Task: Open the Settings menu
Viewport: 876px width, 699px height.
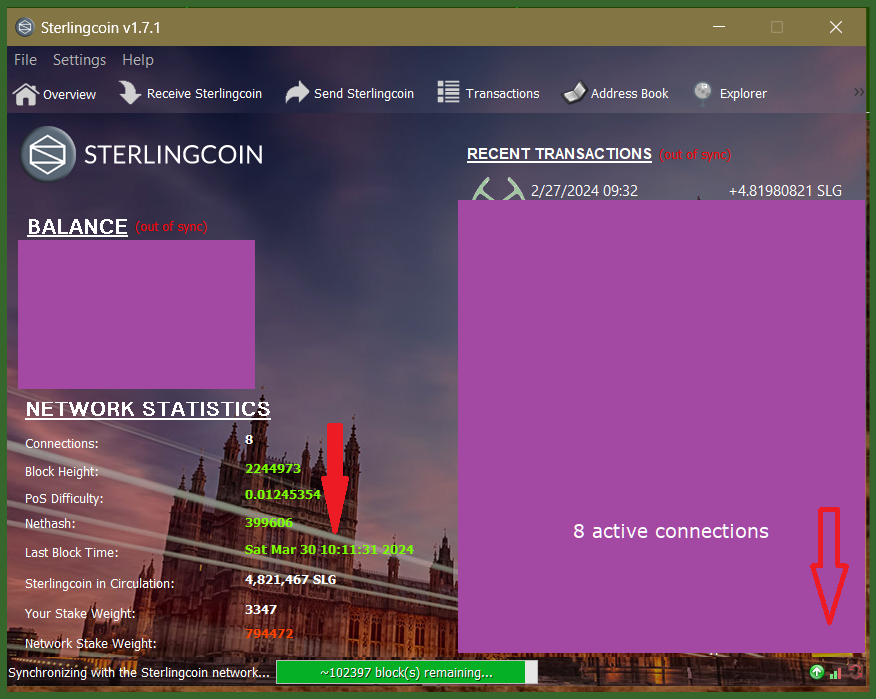Action: tap(79, 60)
